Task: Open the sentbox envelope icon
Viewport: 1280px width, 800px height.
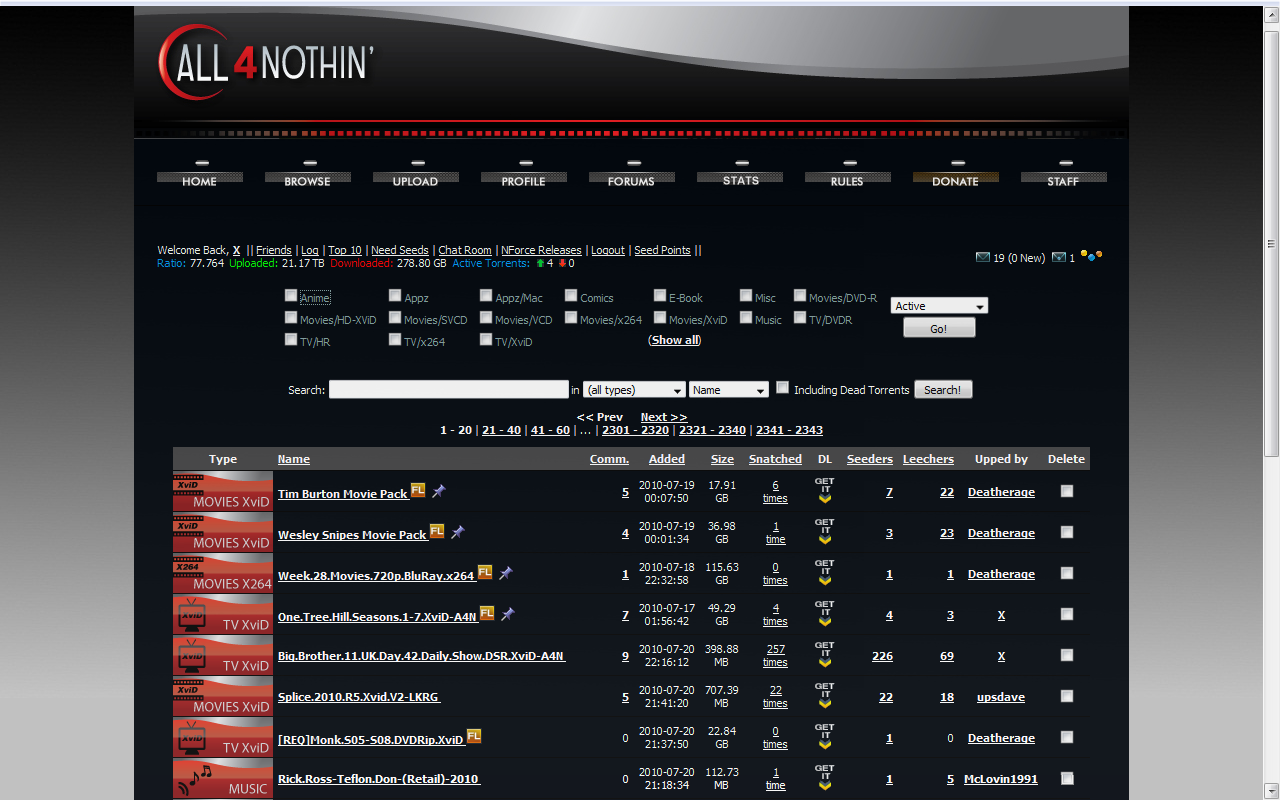Action: click(1059, 257)
